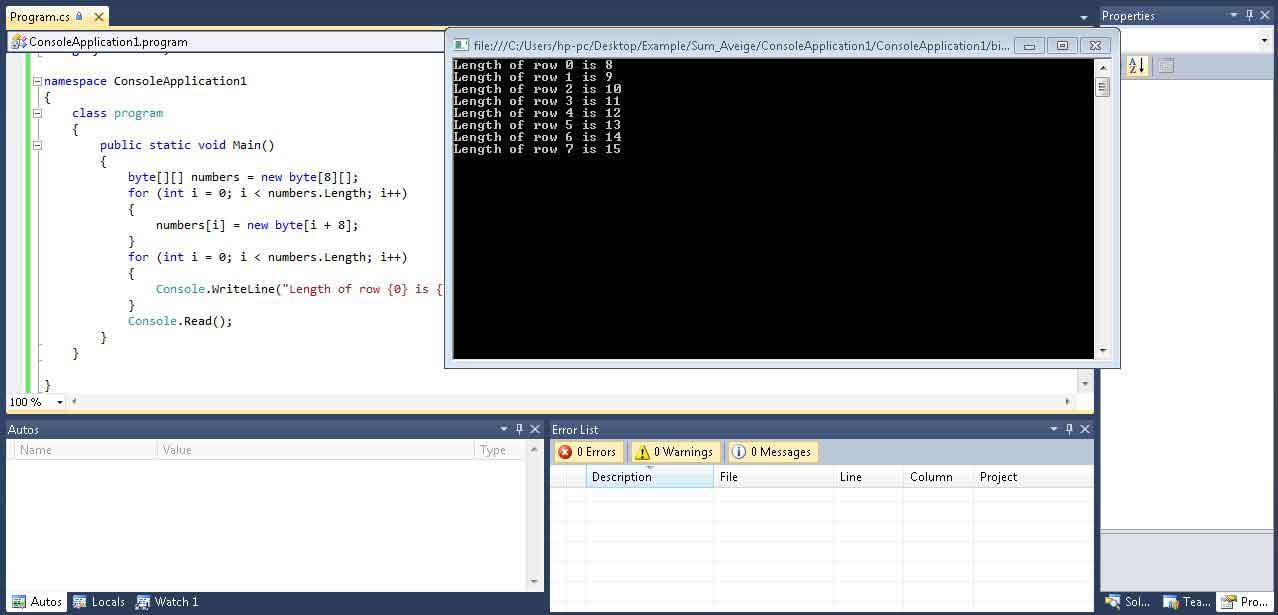Collapse the namespace ConsoleApplication1 block
The image size is (1278, 615).
(x=37, y=81)
